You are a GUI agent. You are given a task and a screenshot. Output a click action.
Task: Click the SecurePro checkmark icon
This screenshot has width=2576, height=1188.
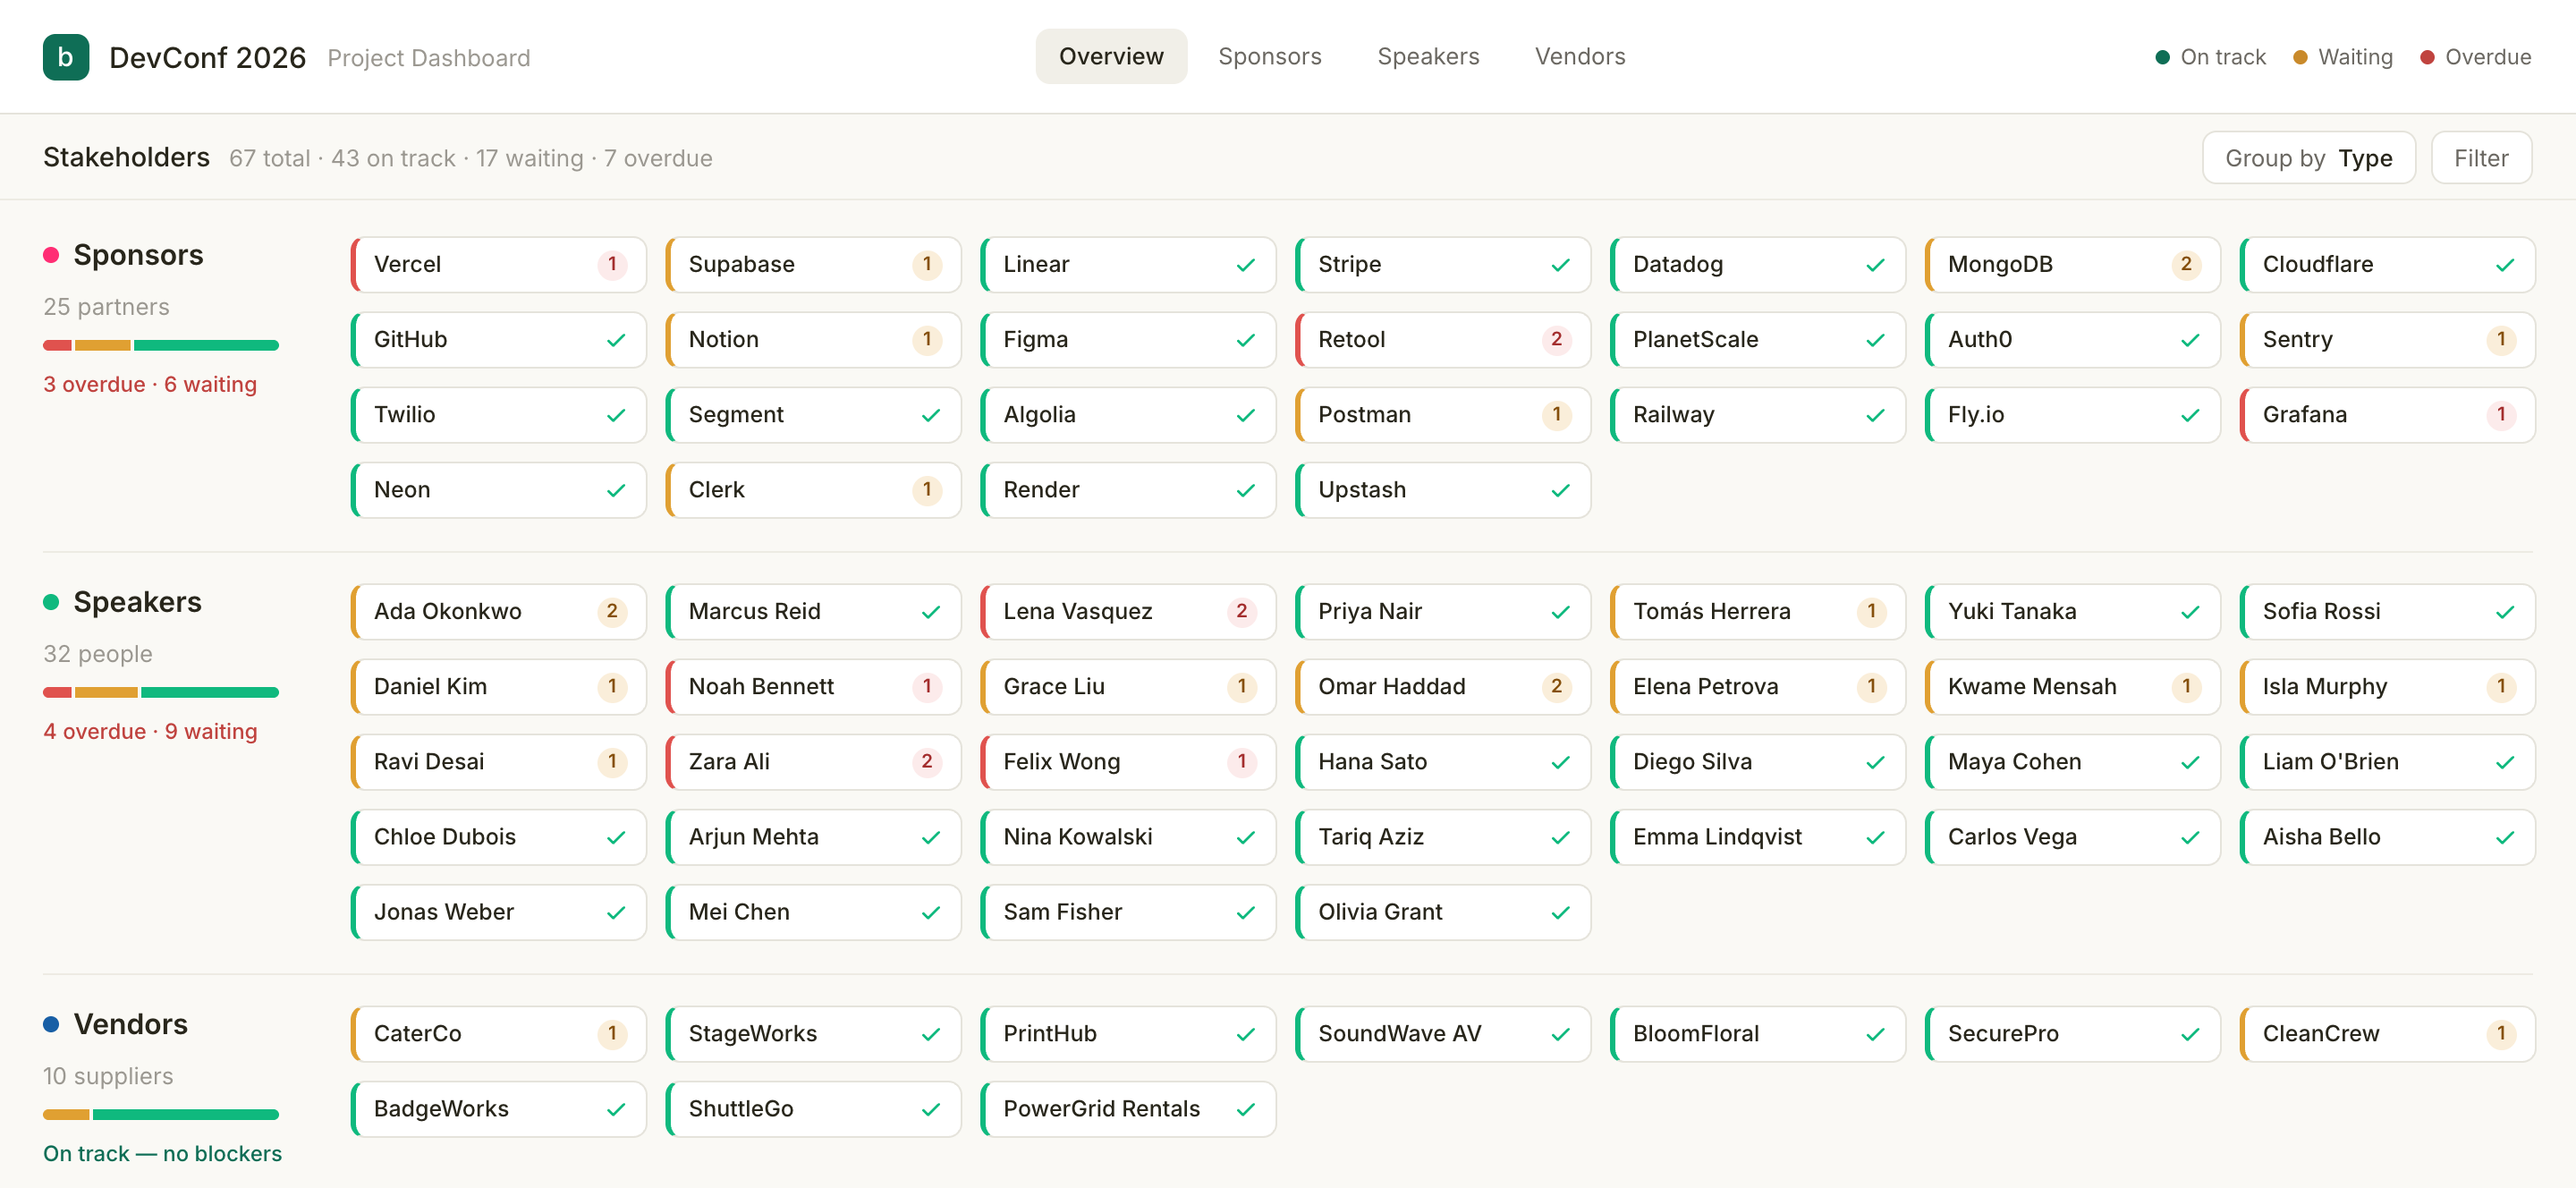point(2189,1034)
